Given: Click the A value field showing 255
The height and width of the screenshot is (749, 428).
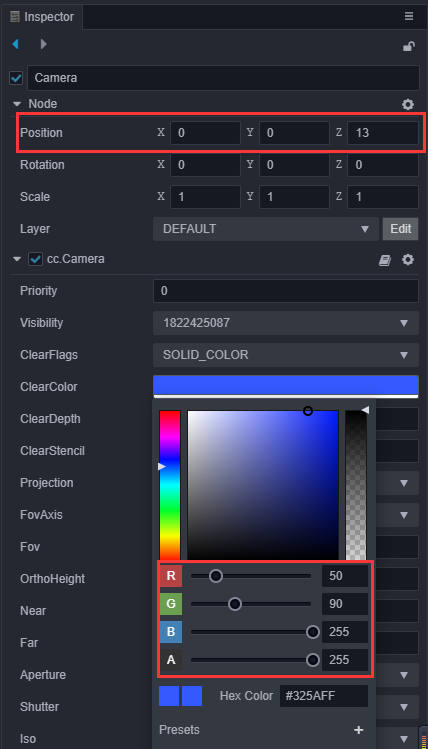Looking at the screenshot, I should (x=345, y=660).
